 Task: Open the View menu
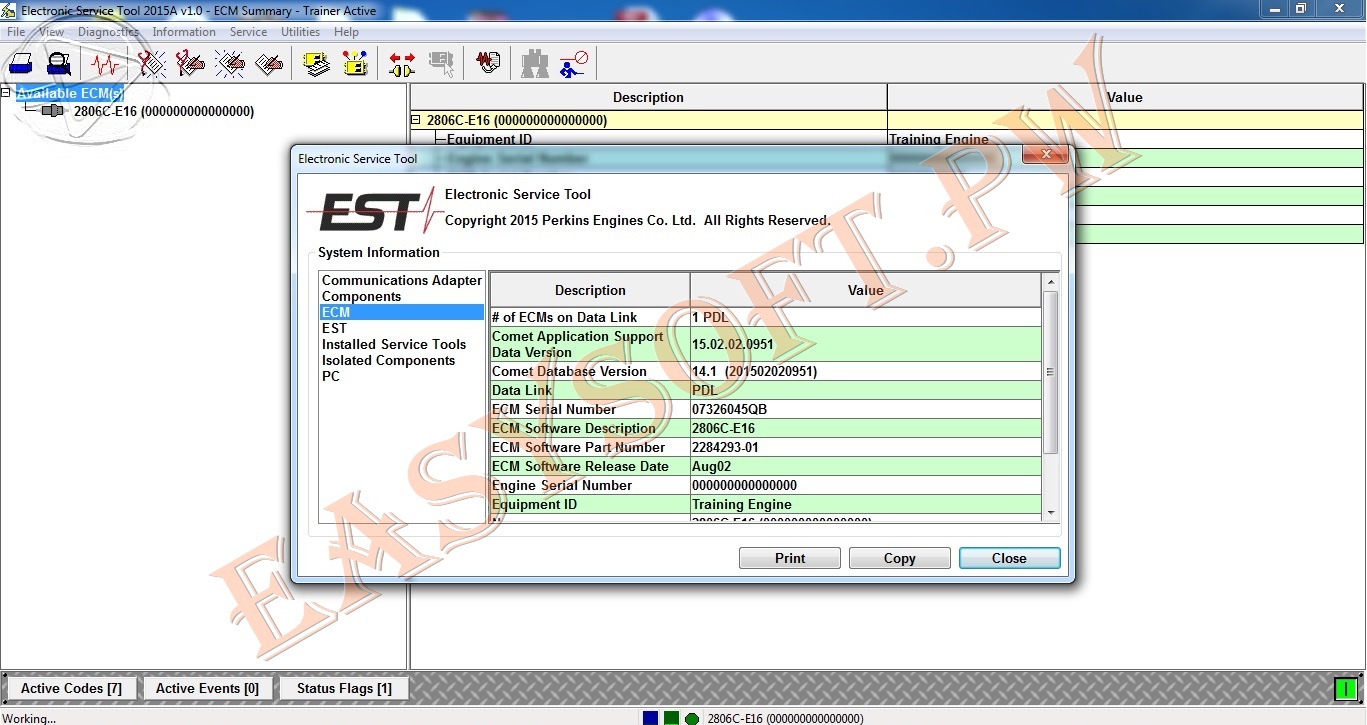[x=51, y=32]
